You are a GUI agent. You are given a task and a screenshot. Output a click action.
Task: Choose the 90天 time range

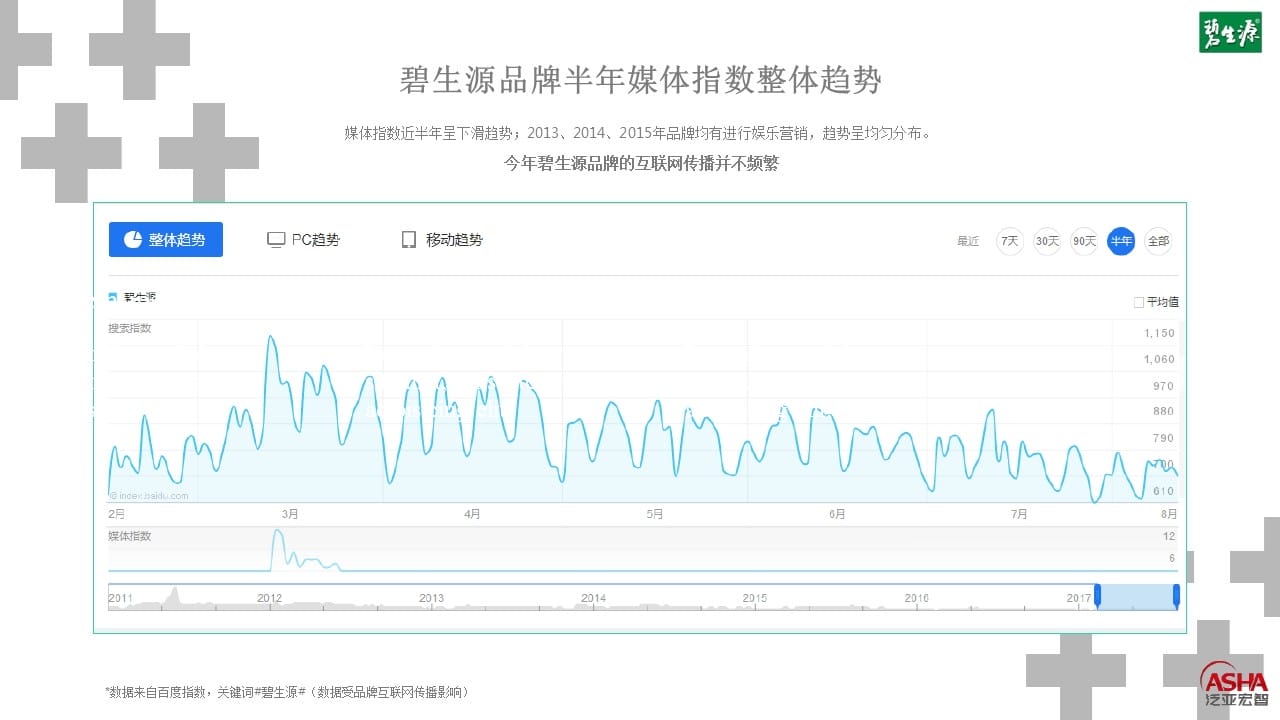tap(1084, 241)
